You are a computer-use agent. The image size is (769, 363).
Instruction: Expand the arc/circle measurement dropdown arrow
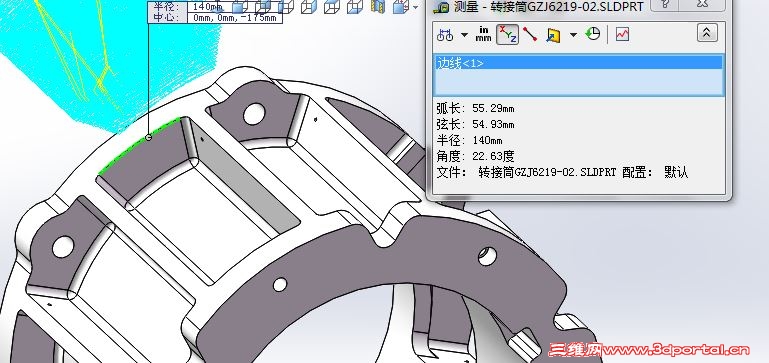pos(464,35)
